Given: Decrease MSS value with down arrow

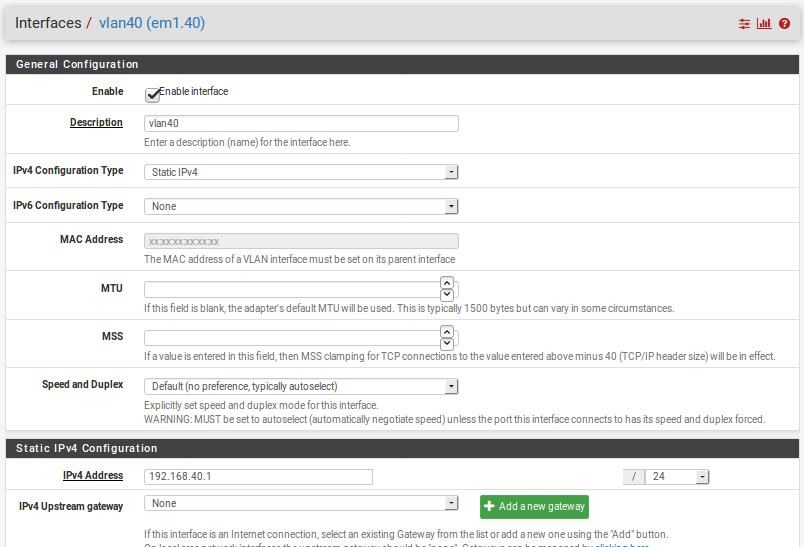Looking at the screenshot, I should tap(447, 342).
